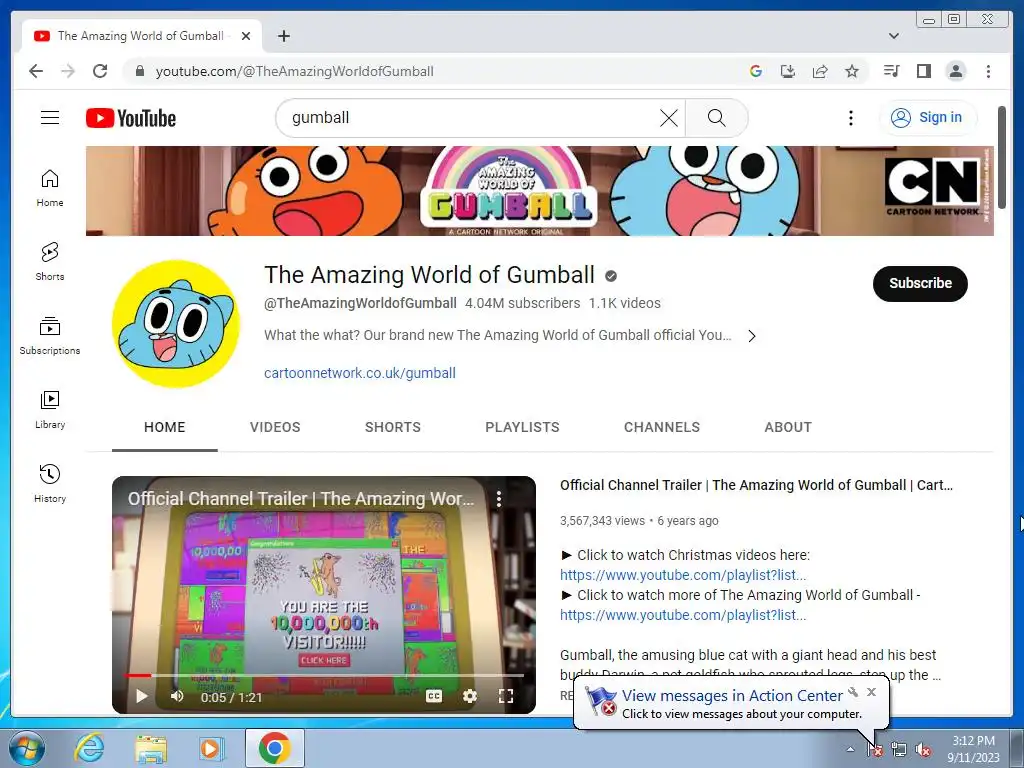Open Google icon in address bar
This screenshot has height=768, width=1024.
tap(756, 71)
